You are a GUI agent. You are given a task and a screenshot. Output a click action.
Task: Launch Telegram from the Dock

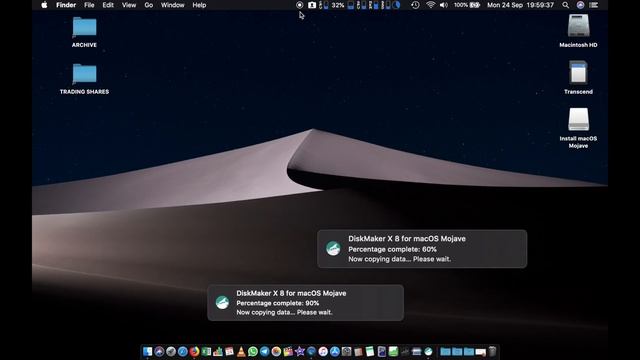(264, 351)
